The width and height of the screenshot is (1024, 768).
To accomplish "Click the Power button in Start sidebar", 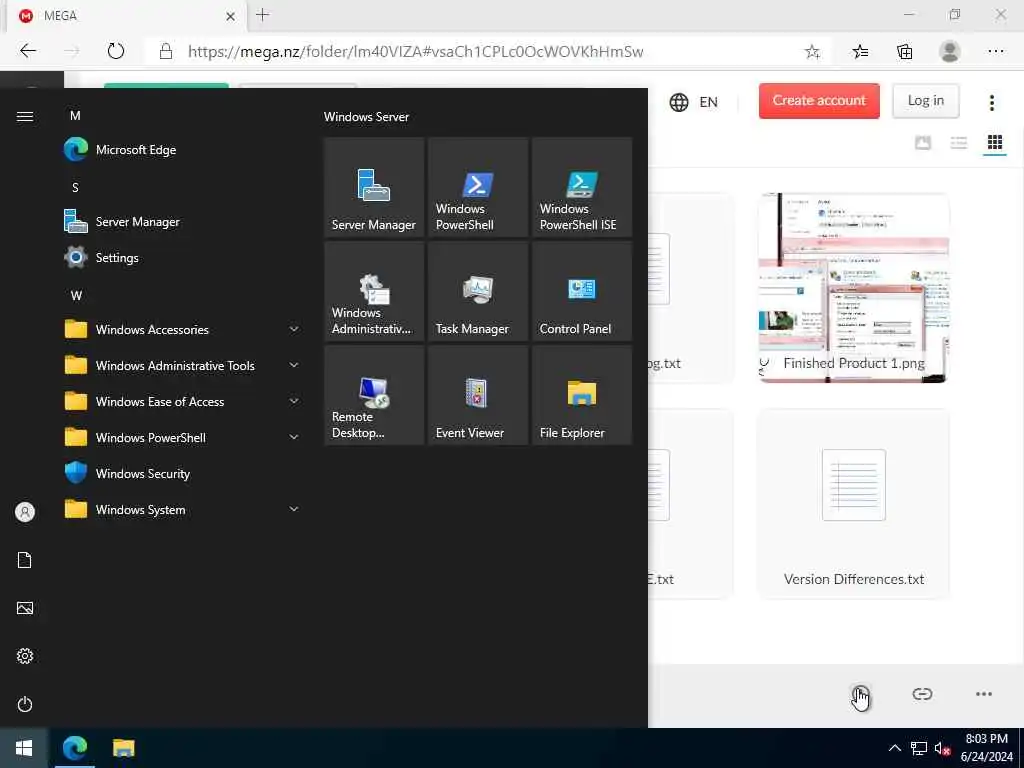I will (25, 704).
